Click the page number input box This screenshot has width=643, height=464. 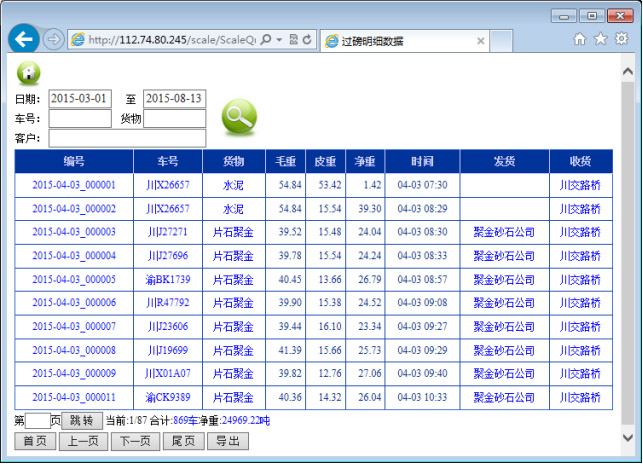[38, 421]
